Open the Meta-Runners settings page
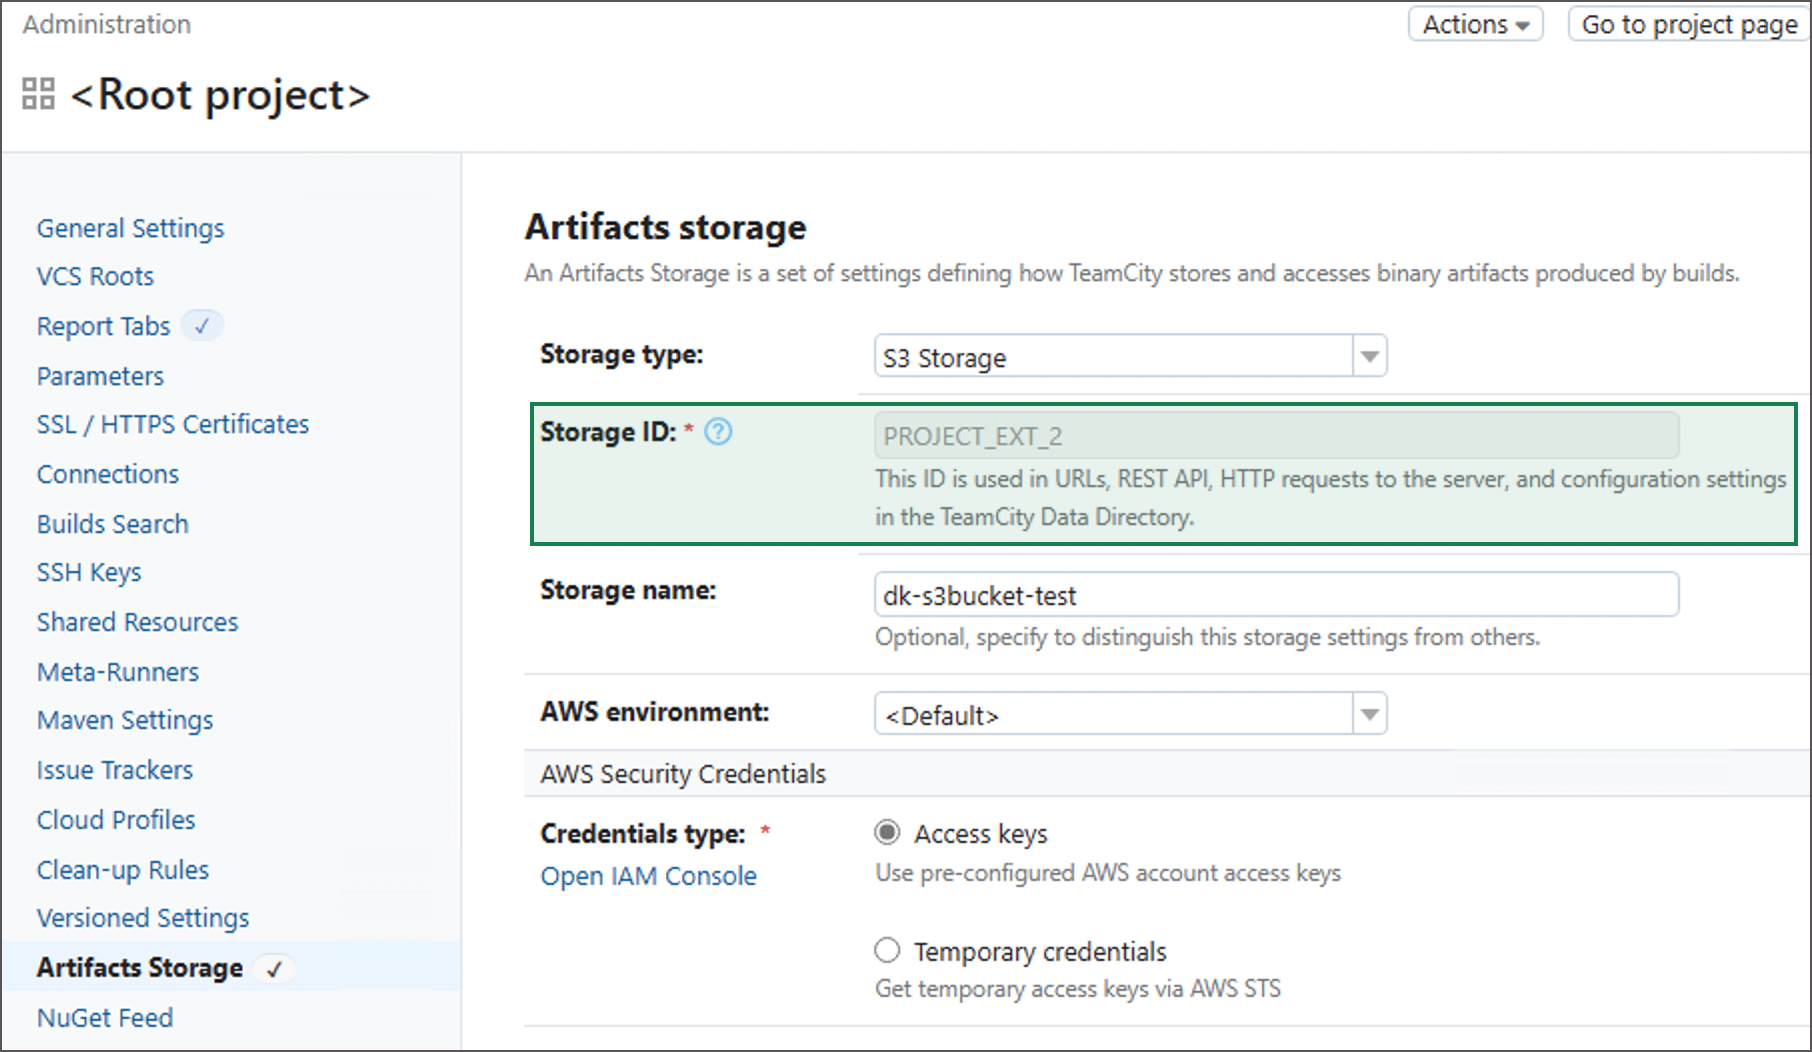The height and width of the screenshot is (1052, 1812). pyautogui.click(x=117, y=671)
